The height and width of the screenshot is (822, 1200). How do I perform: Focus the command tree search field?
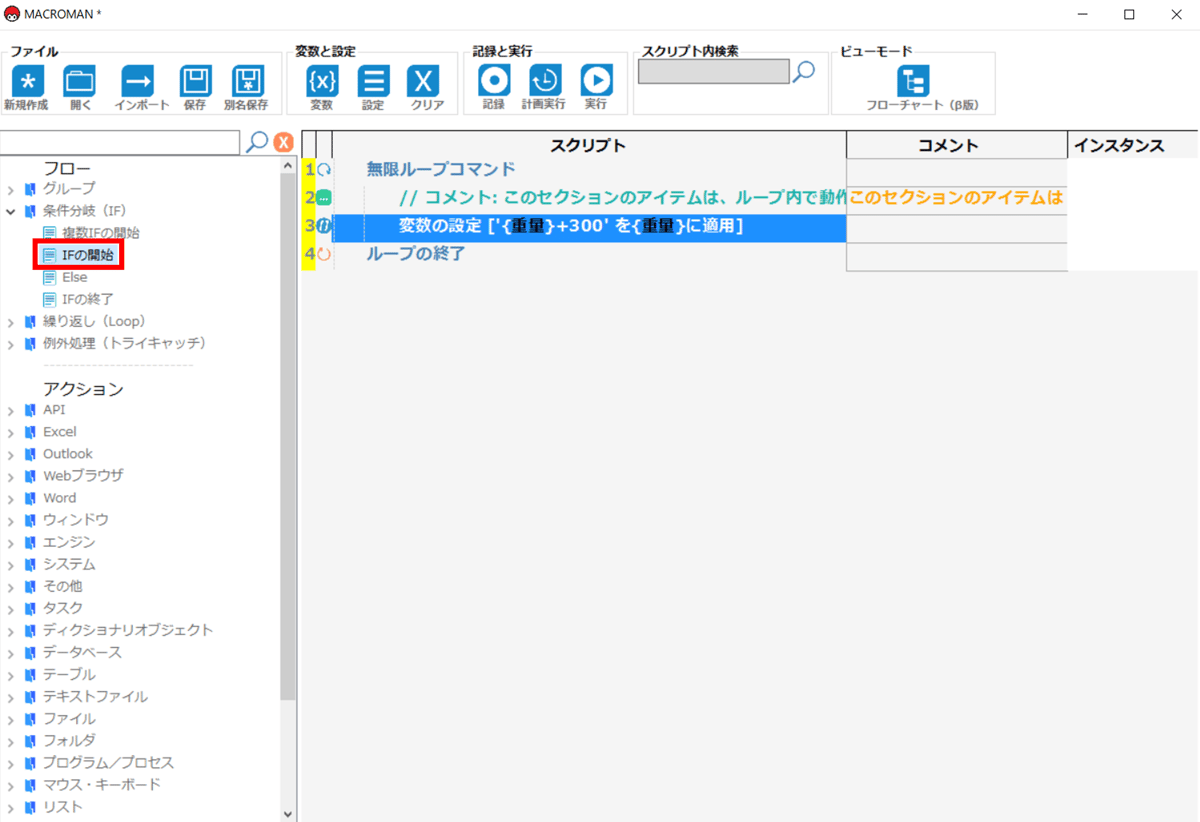point(120,142)
